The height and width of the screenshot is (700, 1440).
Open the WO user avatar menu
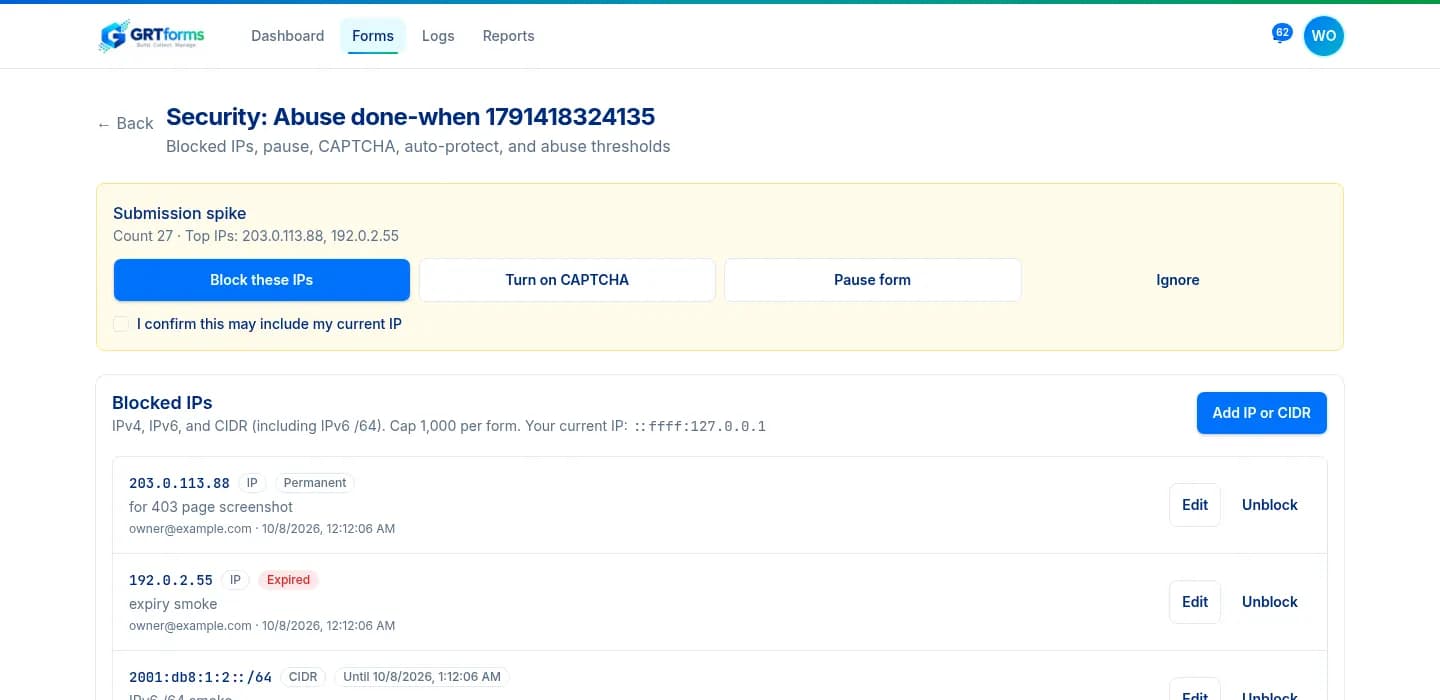(x=1323, y=36)
